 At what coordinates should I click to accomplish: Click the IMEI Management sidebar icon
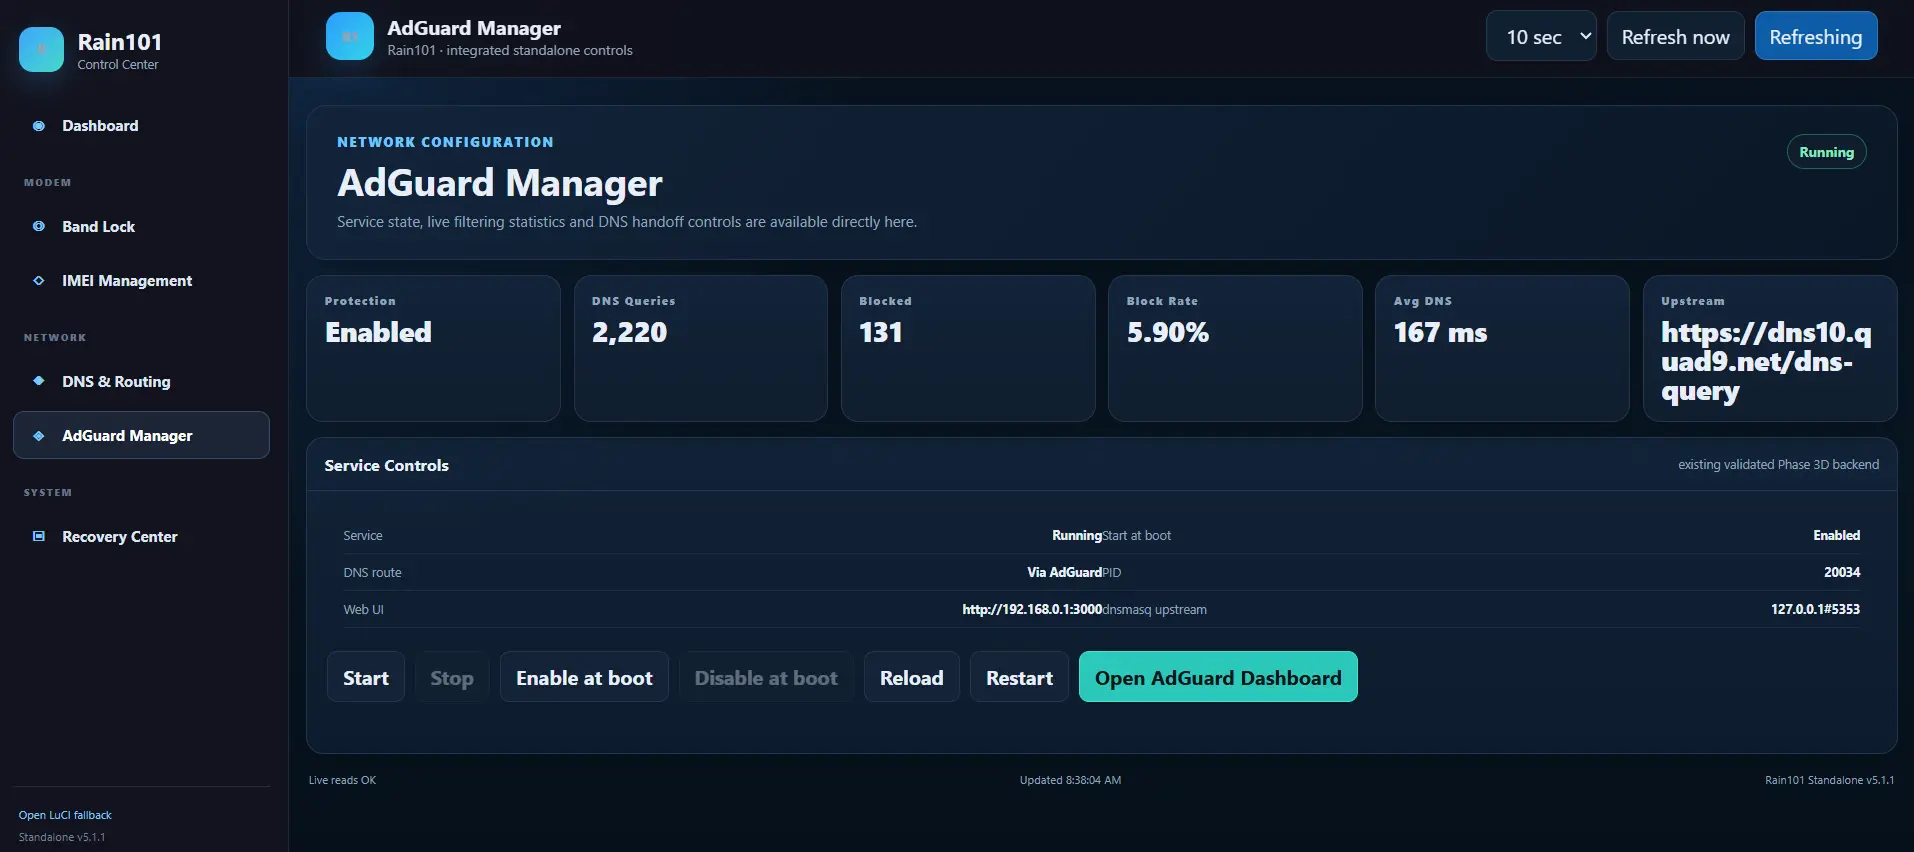[x=39, y=281]
